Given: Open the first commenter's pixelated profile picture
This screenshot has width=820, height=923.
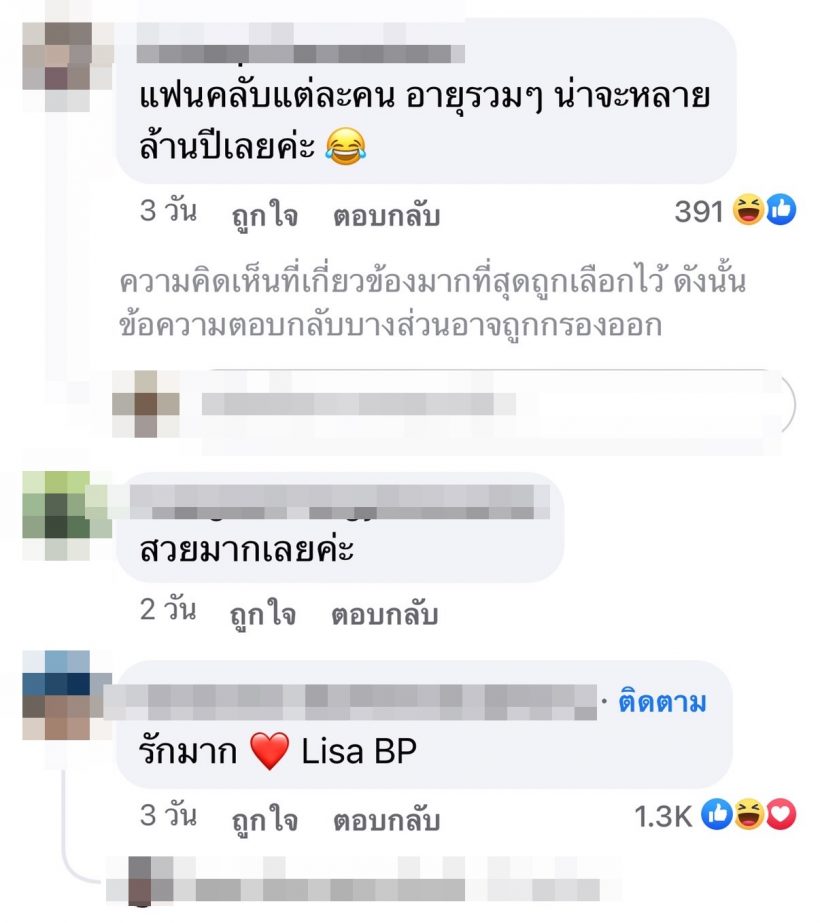Looking at the screenshot, I should (68, 67).
